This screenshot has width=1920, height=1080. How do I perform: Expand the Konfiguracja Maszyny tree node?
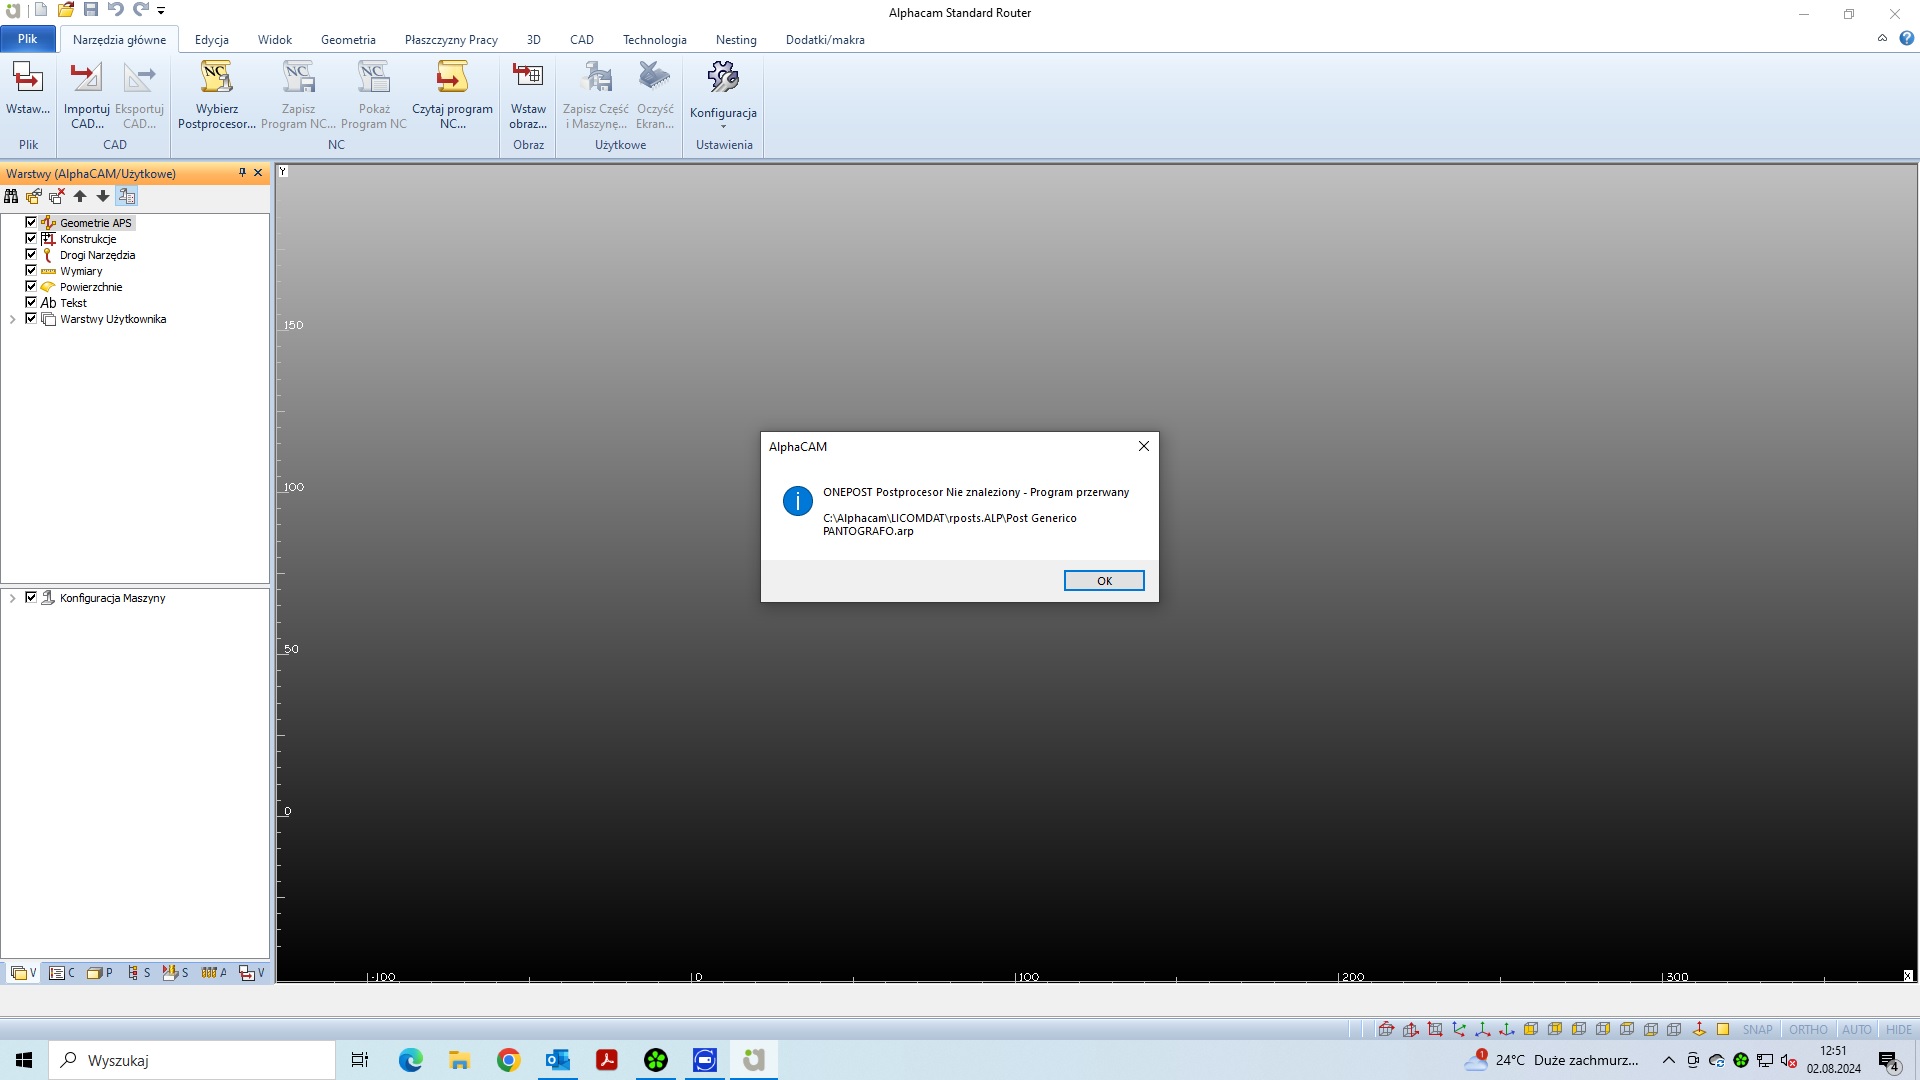(12, 598)
